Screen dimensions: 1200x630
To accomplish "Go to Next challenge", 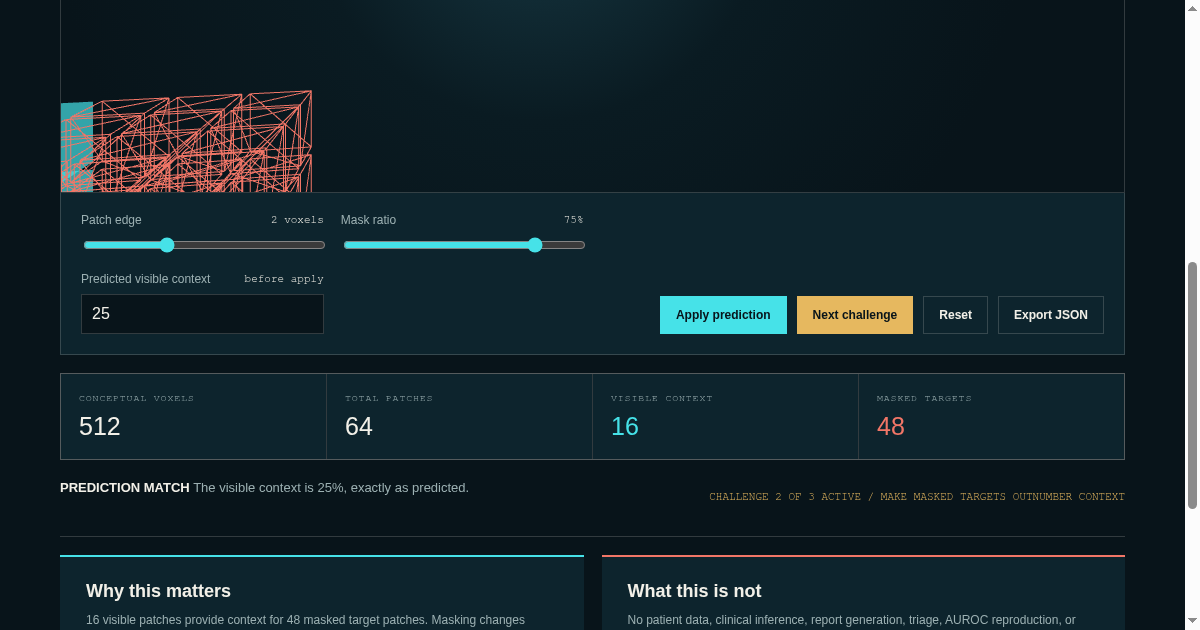I will [x=855, y=315].
